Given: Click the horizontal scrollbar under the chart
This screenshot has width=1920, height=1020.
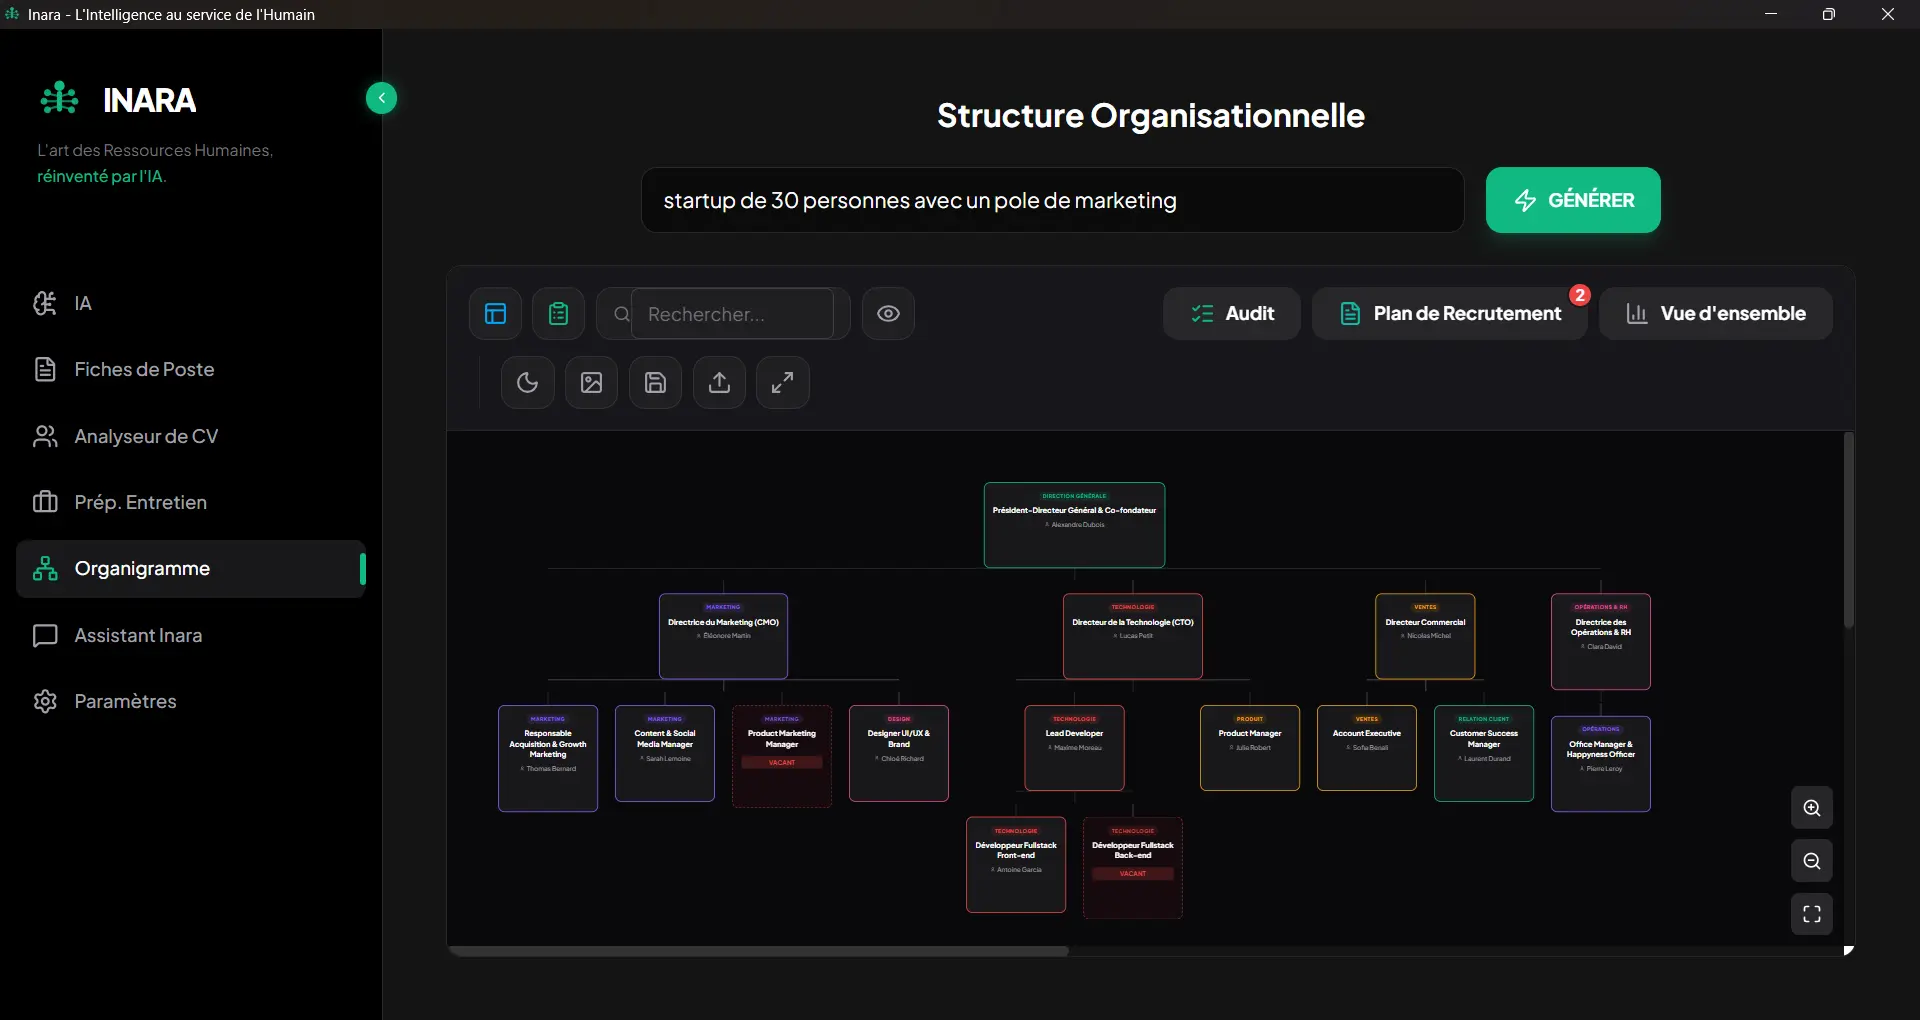Looking at the screenshot, I should 759,951.
